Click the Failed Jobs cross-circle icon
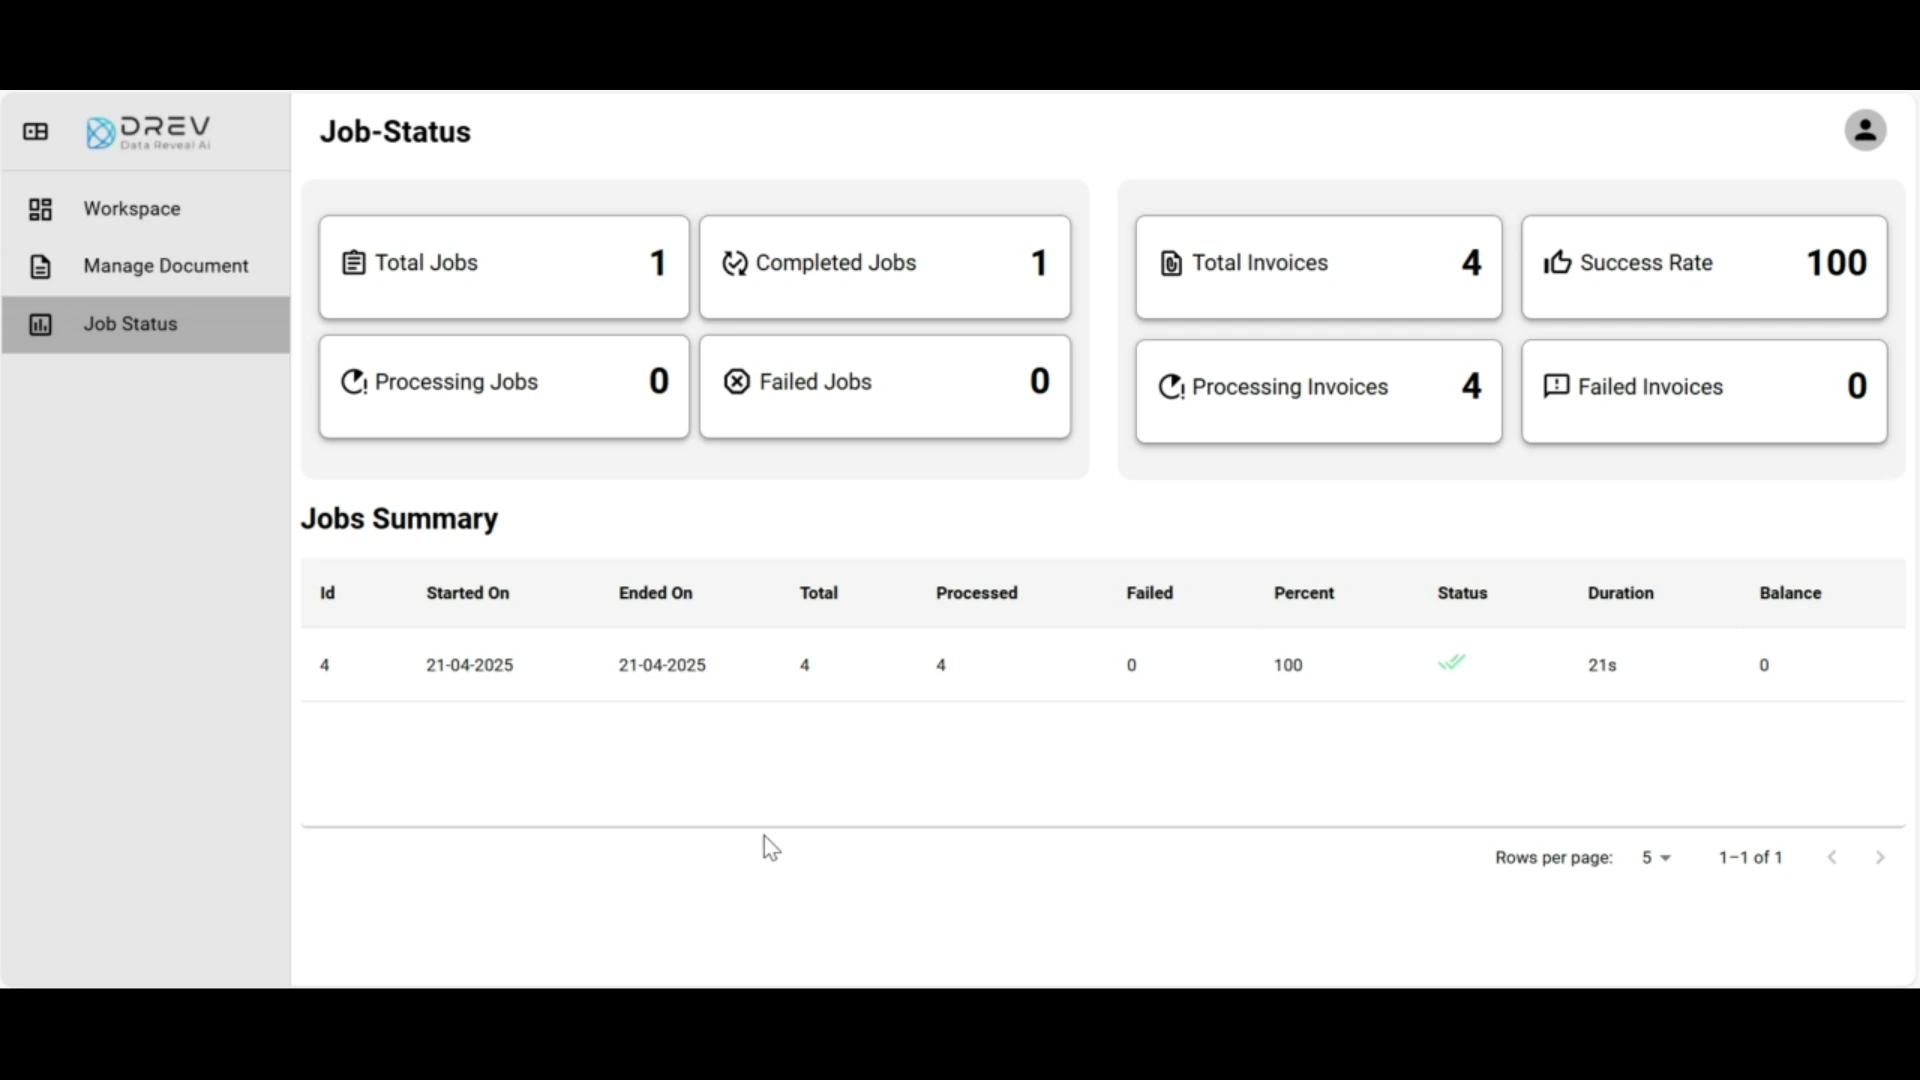The image size is (1920, 1080). coord(736,382)
